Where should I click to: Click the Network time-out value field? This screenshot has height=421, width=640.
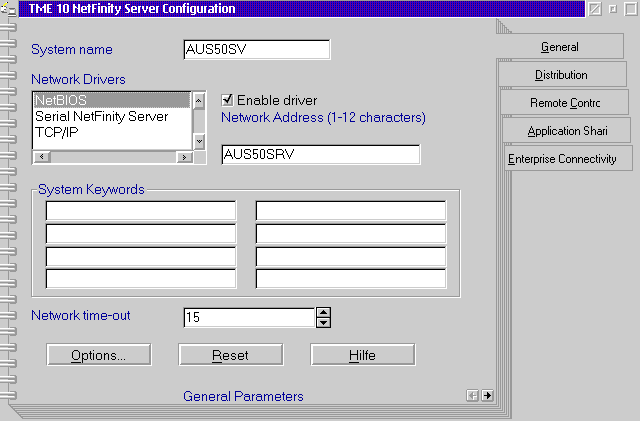tap(249, 317)
